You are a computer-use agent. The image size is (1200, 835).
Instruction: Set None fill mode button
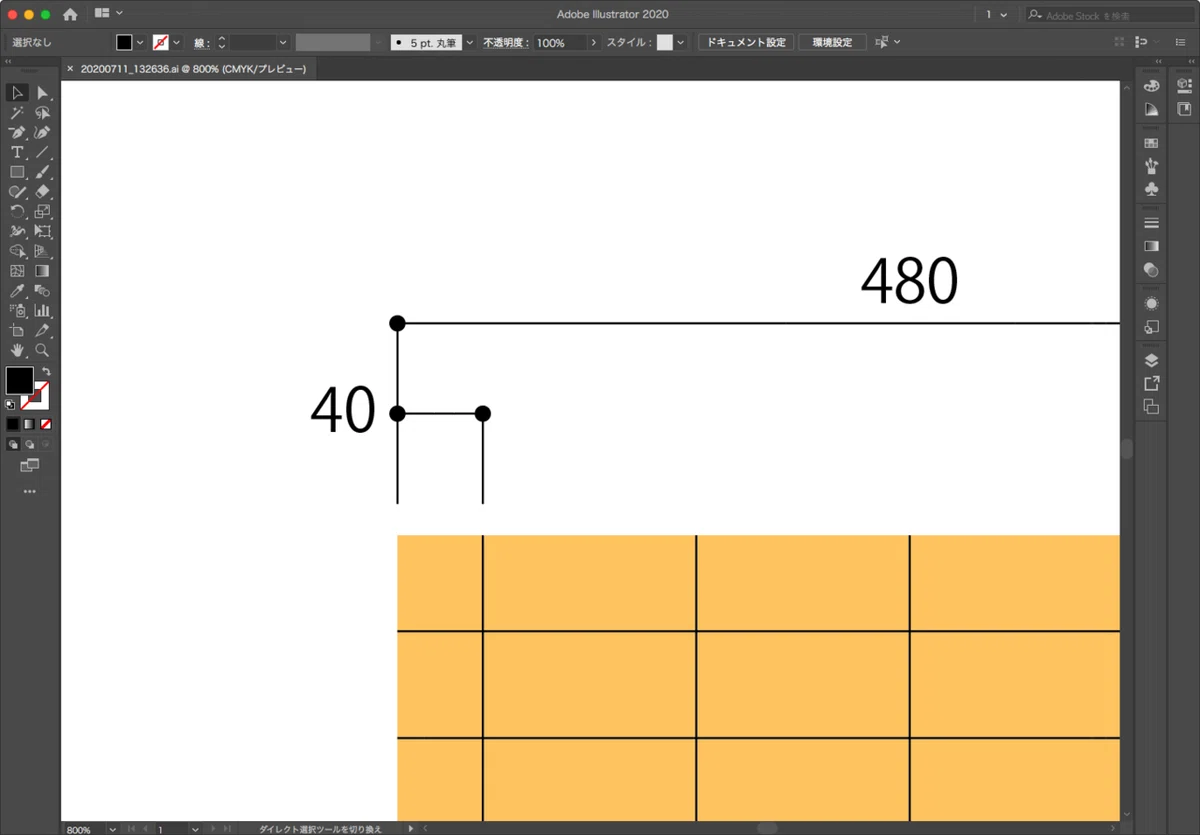45,424
